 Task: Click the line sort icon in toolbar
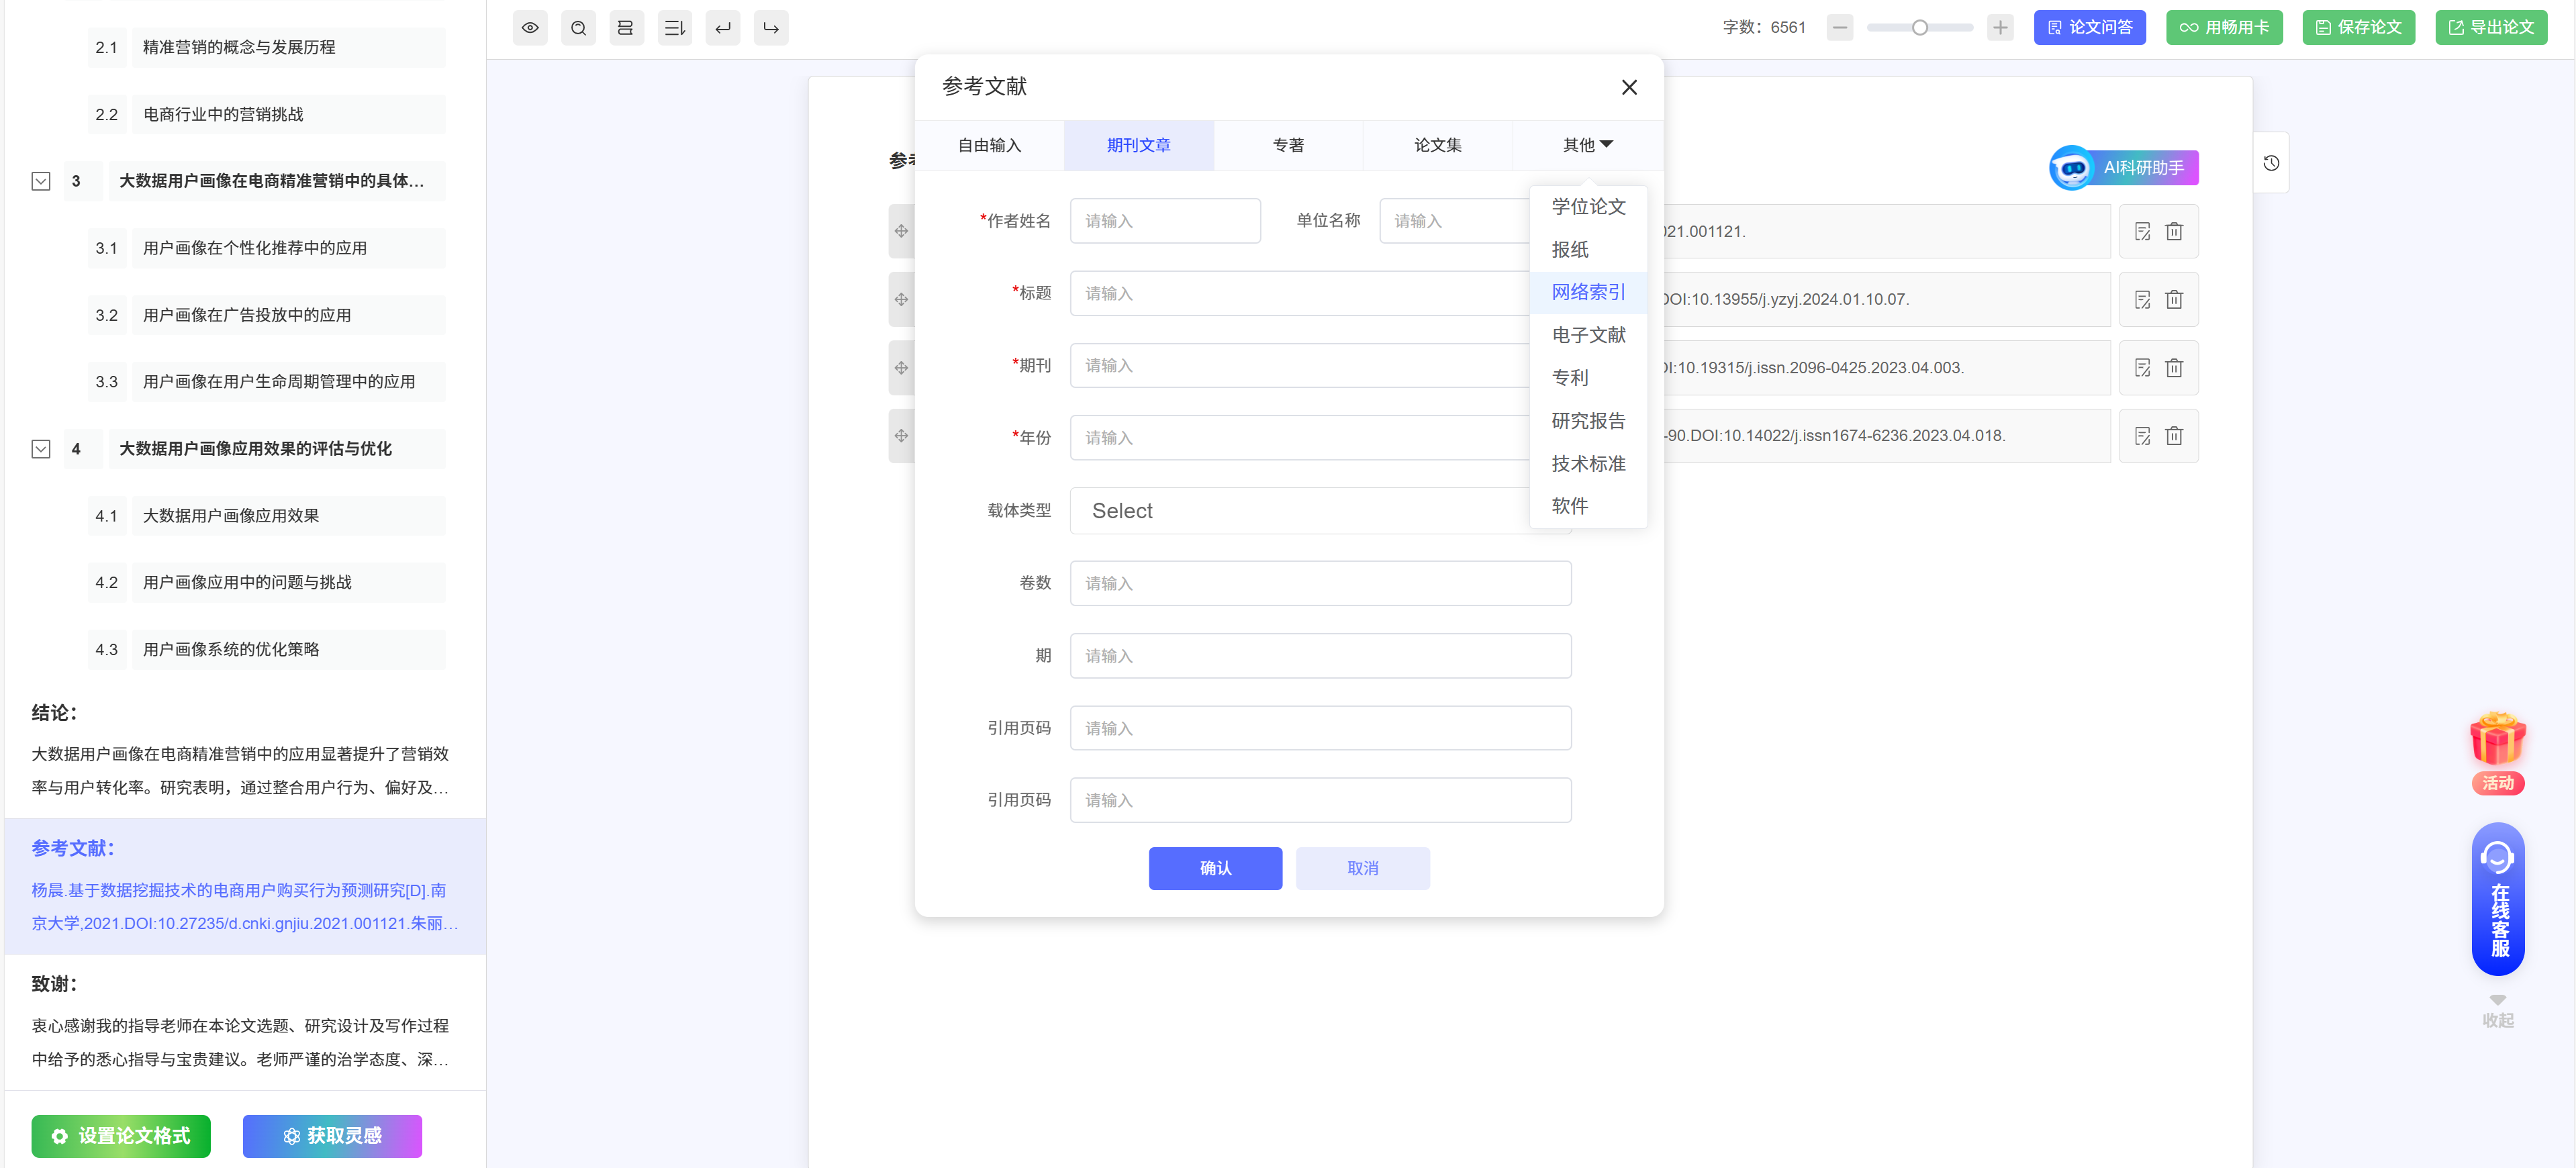(675, 28)
